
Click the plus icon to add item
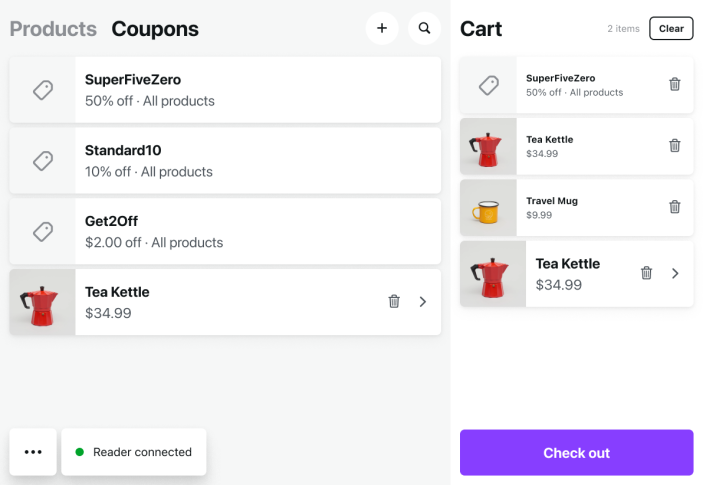(381, 28)
